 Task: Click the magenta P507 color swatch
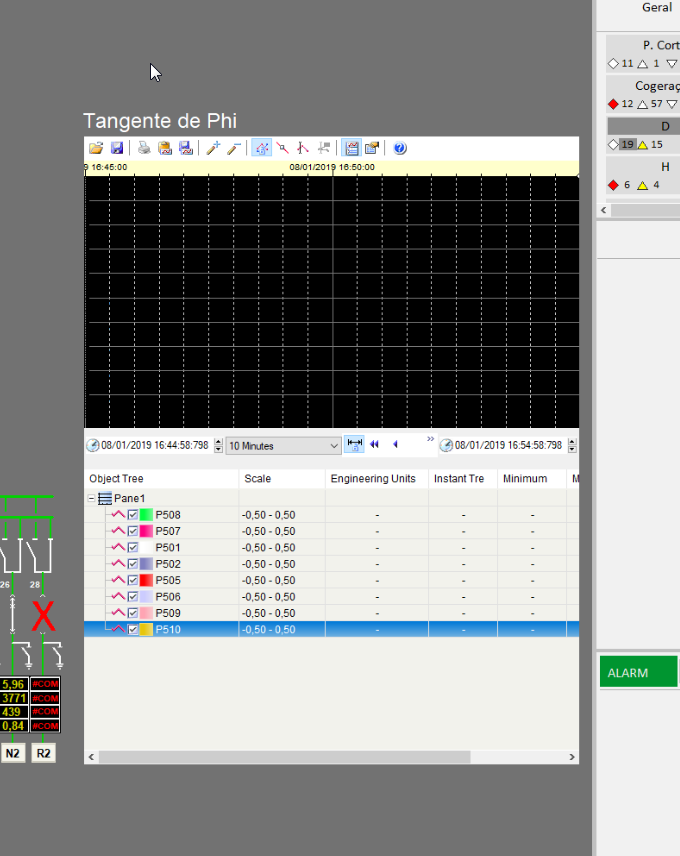click(146, 531)
